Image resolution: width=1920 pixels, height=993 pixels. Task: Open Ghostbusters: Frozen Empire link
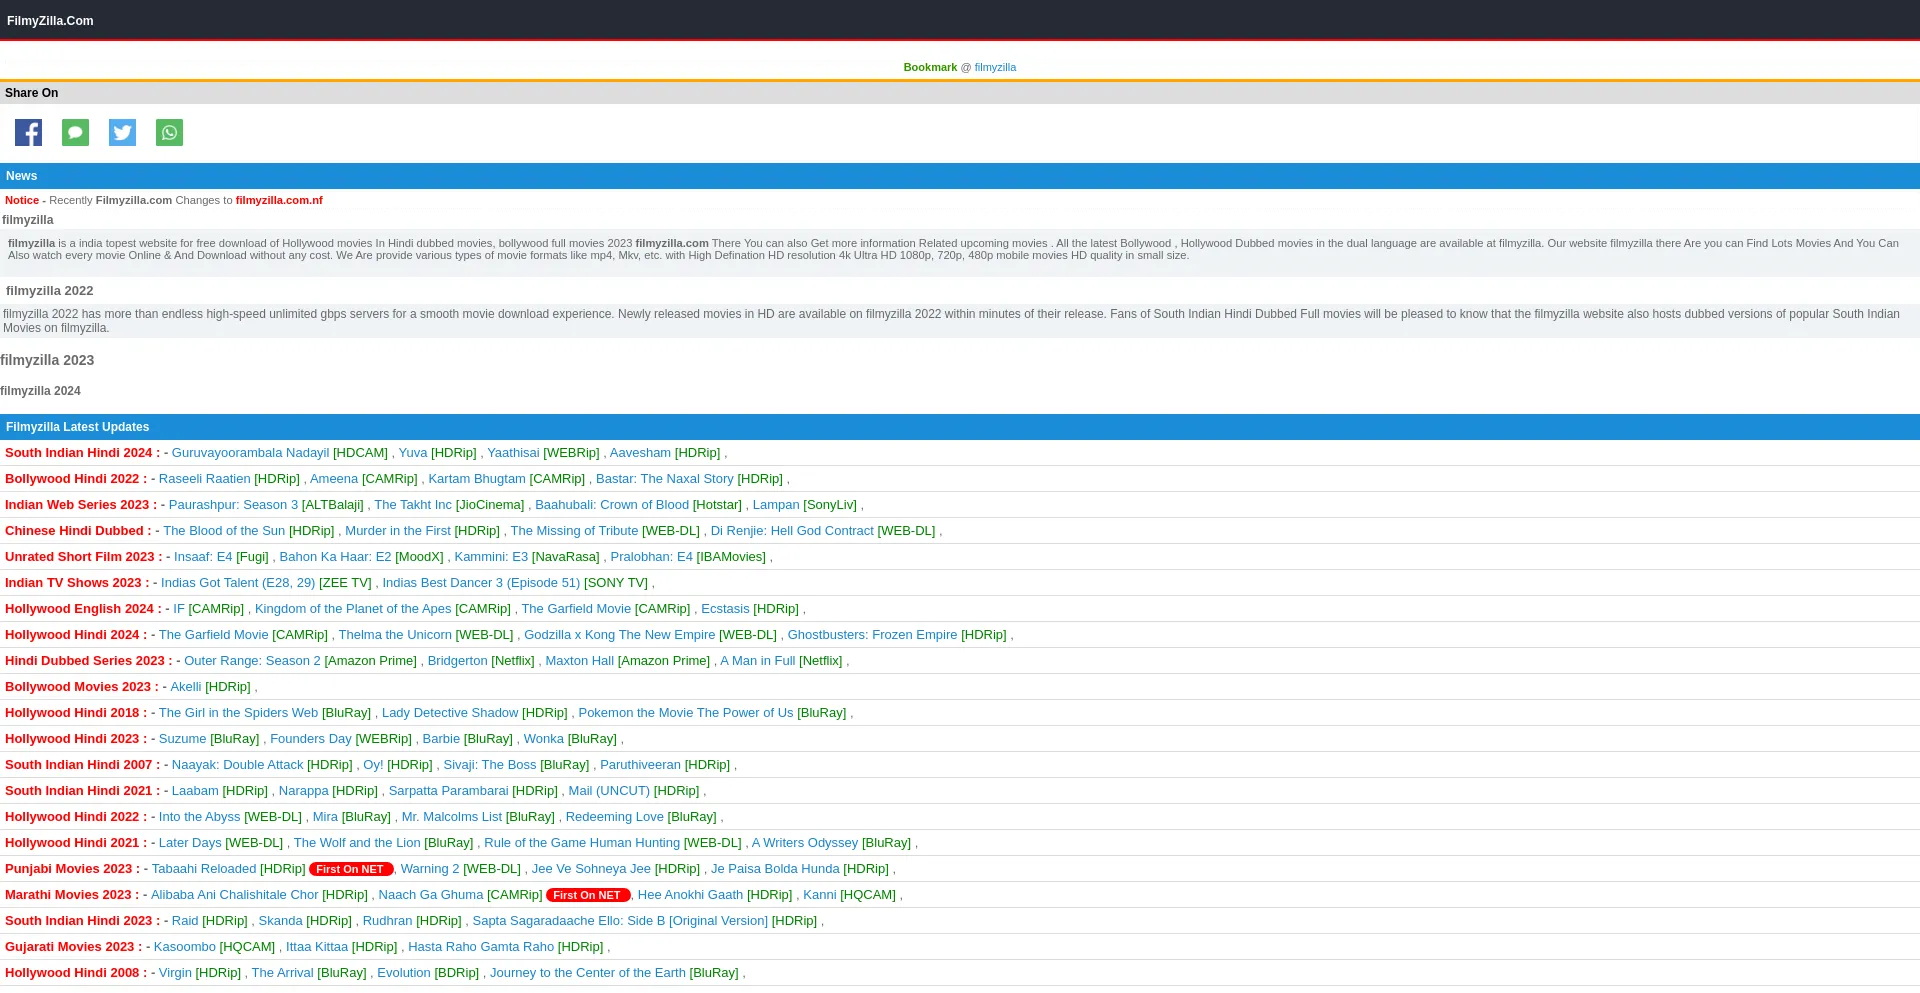872,635
